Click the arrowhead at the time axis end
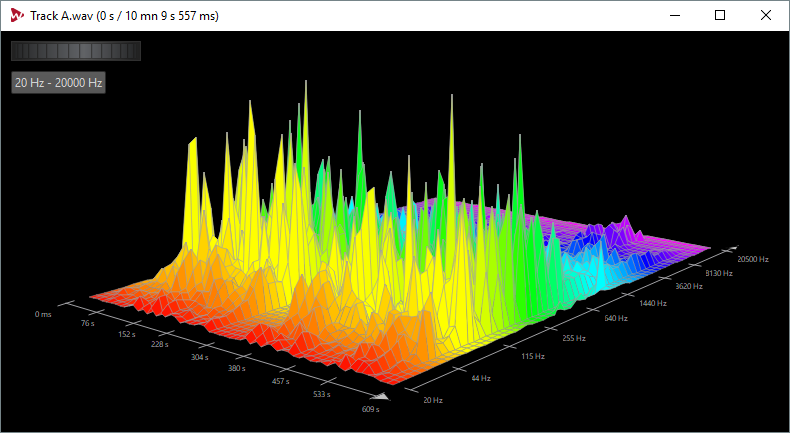Screen dimensions: 790x433 click(383, 396)
